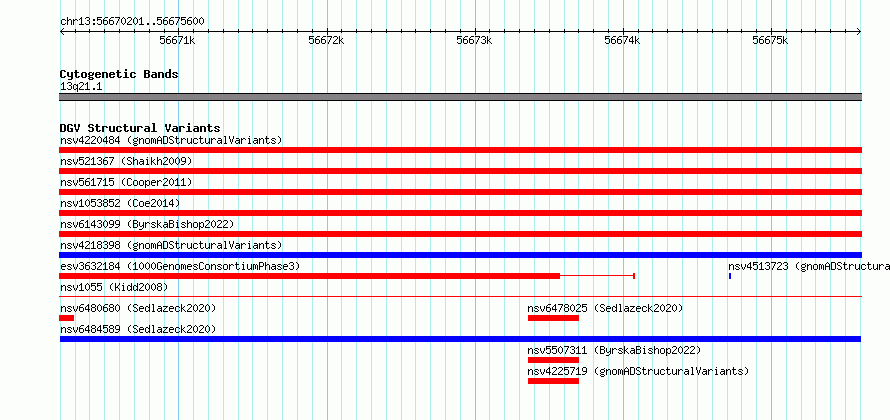Click the chr13:56670201..56675600 region label

[132, 22]
